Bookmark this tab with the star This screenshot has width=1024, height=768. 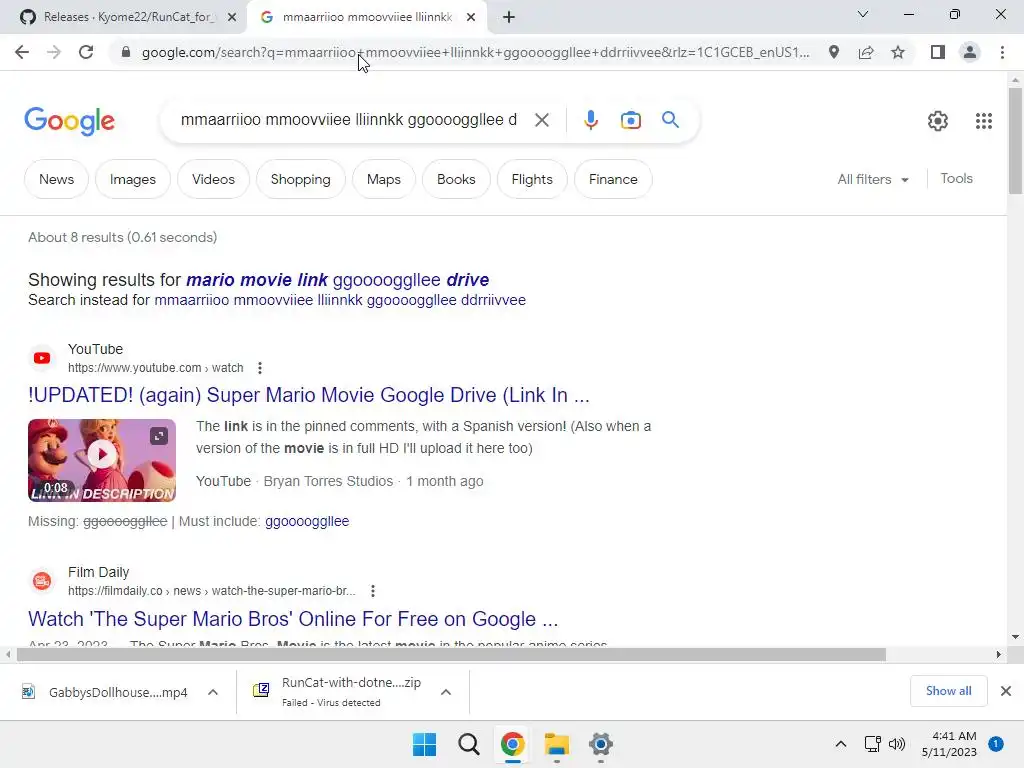coord(898,52)
